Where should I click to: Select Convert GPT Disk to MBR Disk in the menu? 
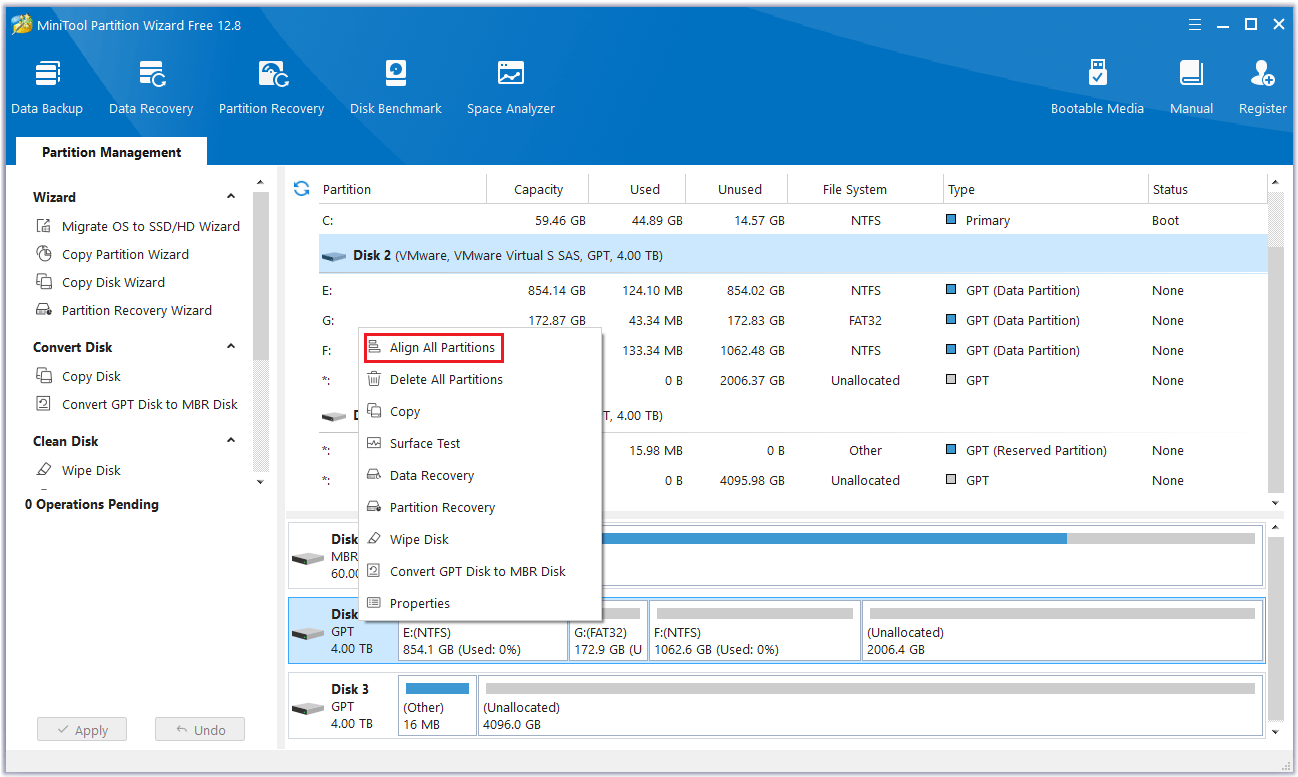478,571
